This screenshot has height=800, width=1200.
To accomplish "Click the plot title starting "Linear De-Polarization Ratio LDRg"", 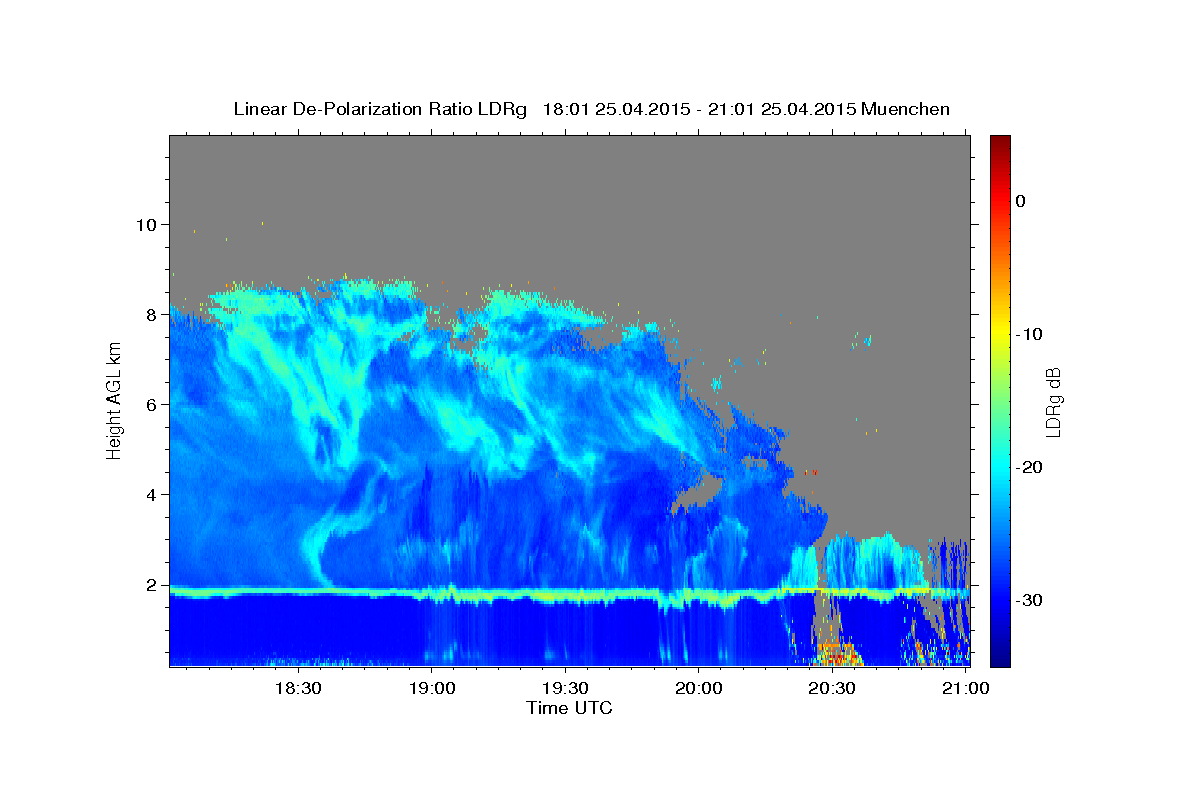I will click(x=591, y=109).
